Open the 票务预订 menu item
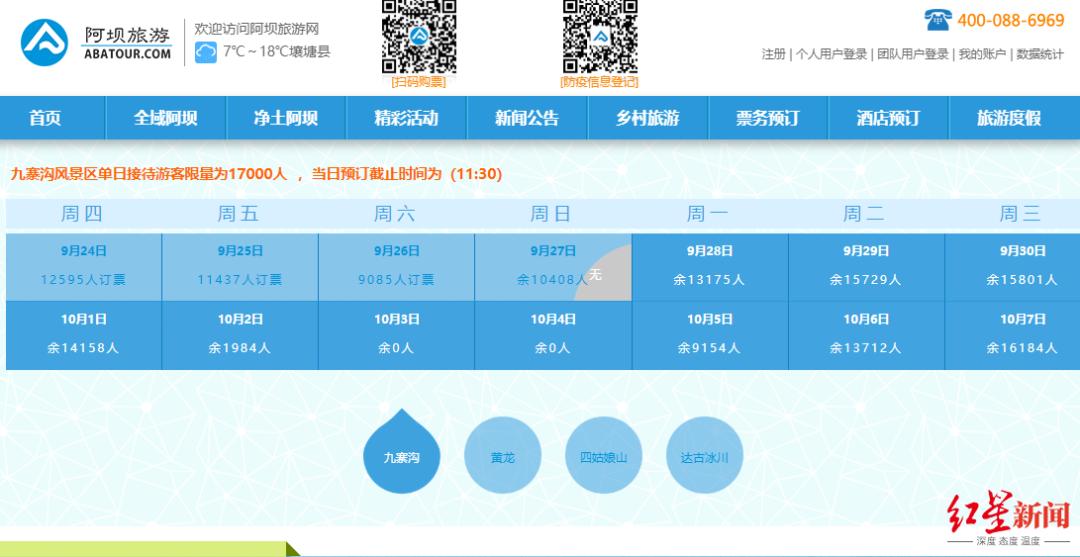Image resolution: width=1080 pixels, height=557 pixels. pyautogui.click(x=767, y=118)
